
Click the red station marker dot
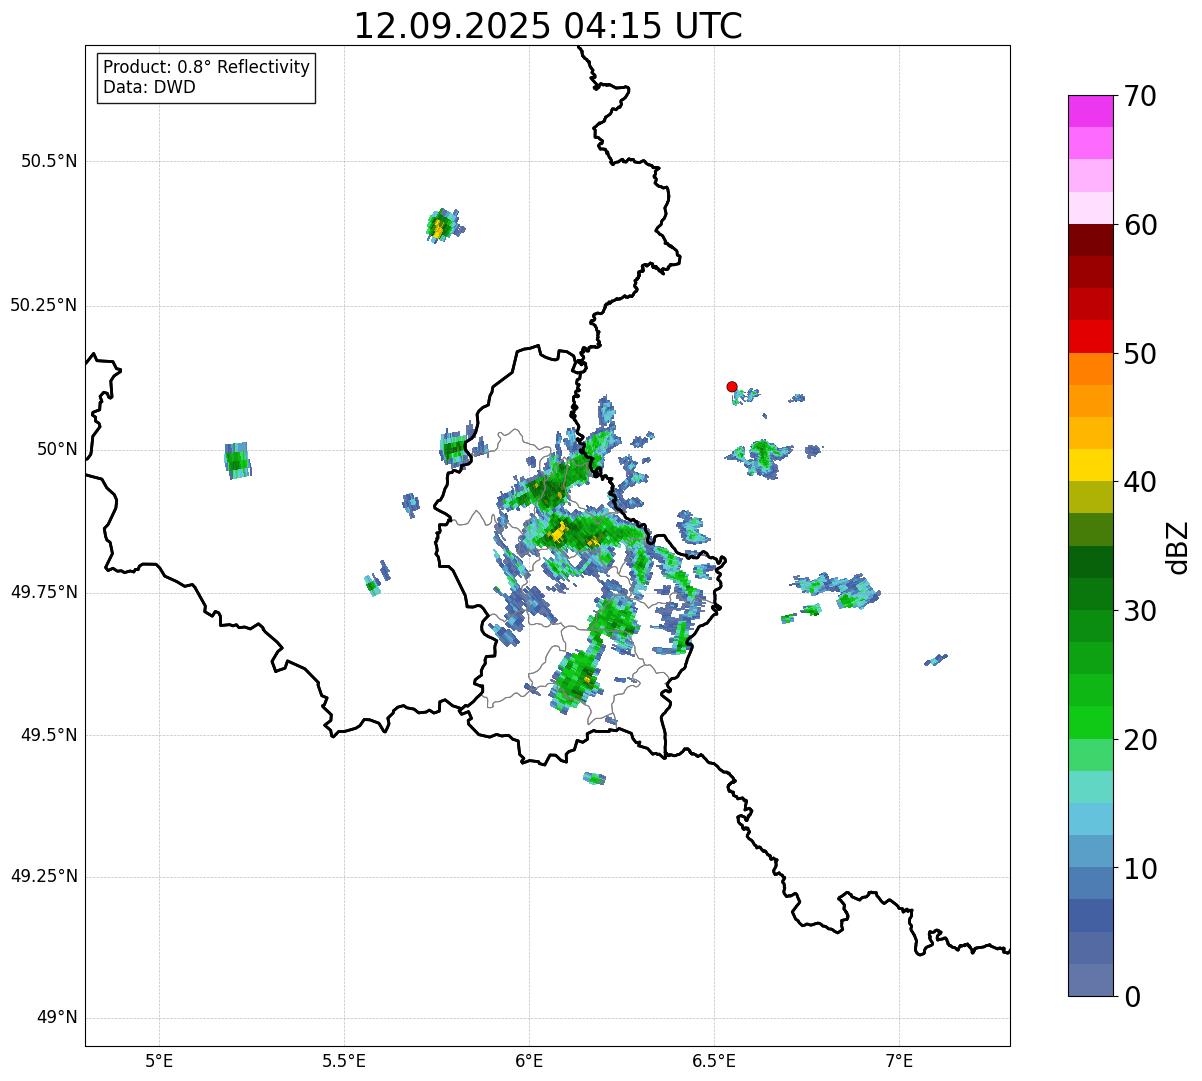coord(732,387)
